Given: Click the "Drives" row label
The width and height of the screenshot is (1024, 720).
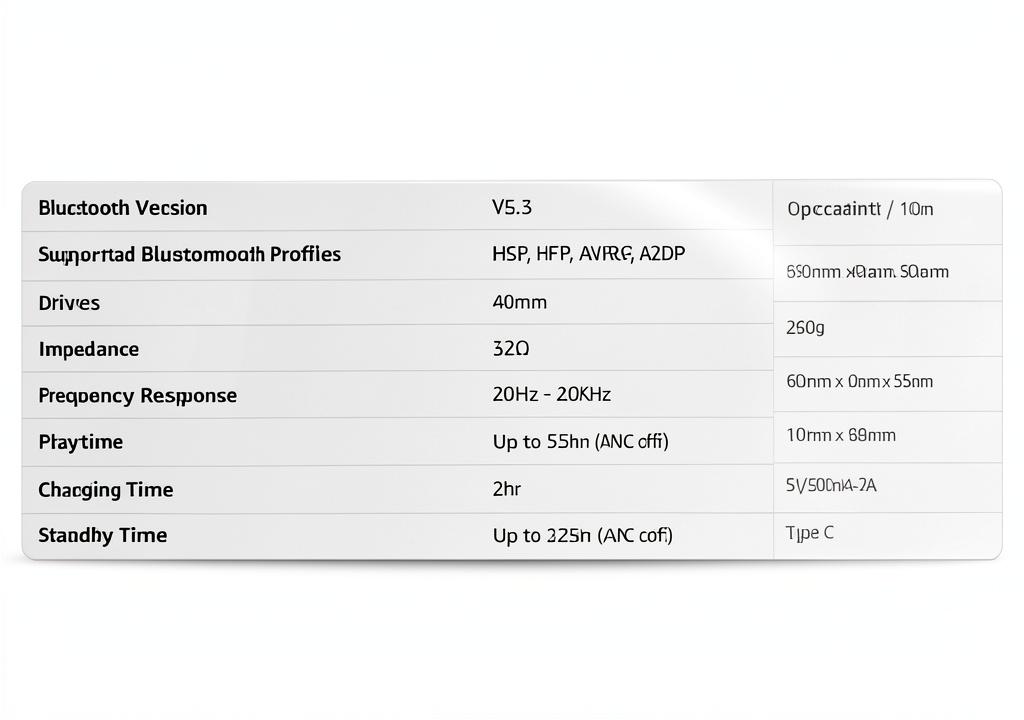Looking at the screenshot, I should pos(69,302).
